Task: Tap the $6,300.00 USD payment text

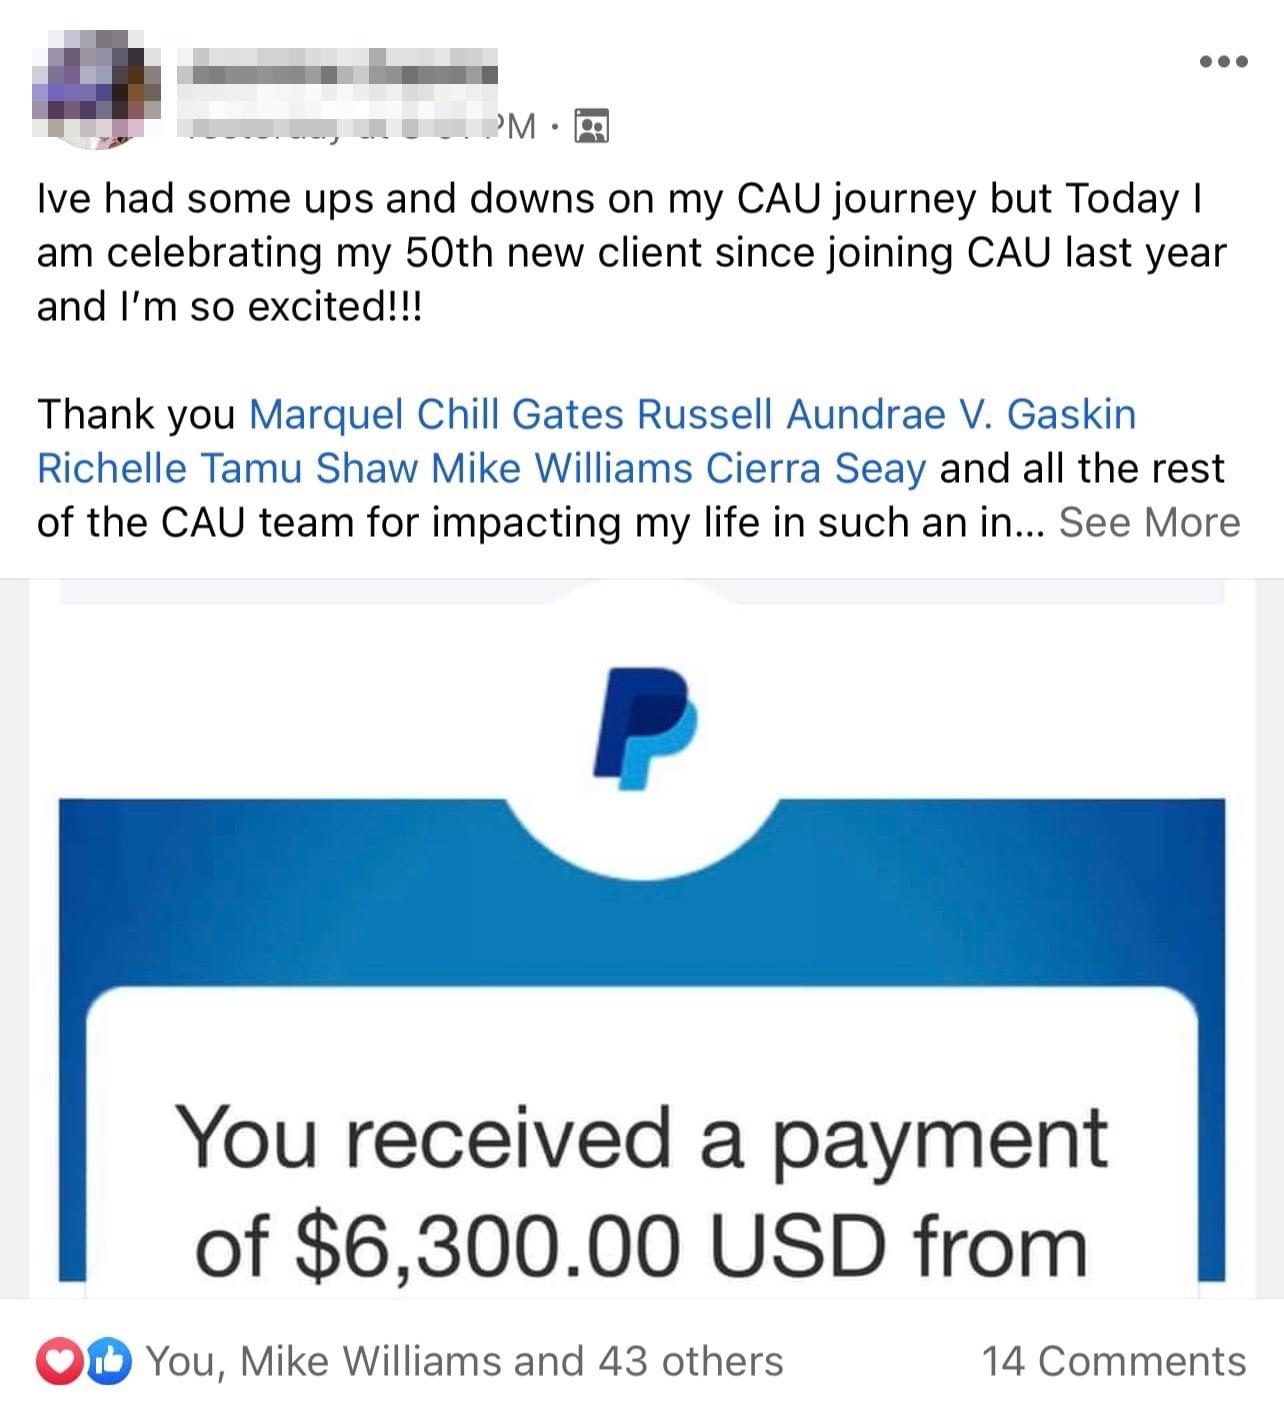Action: 641,1246
